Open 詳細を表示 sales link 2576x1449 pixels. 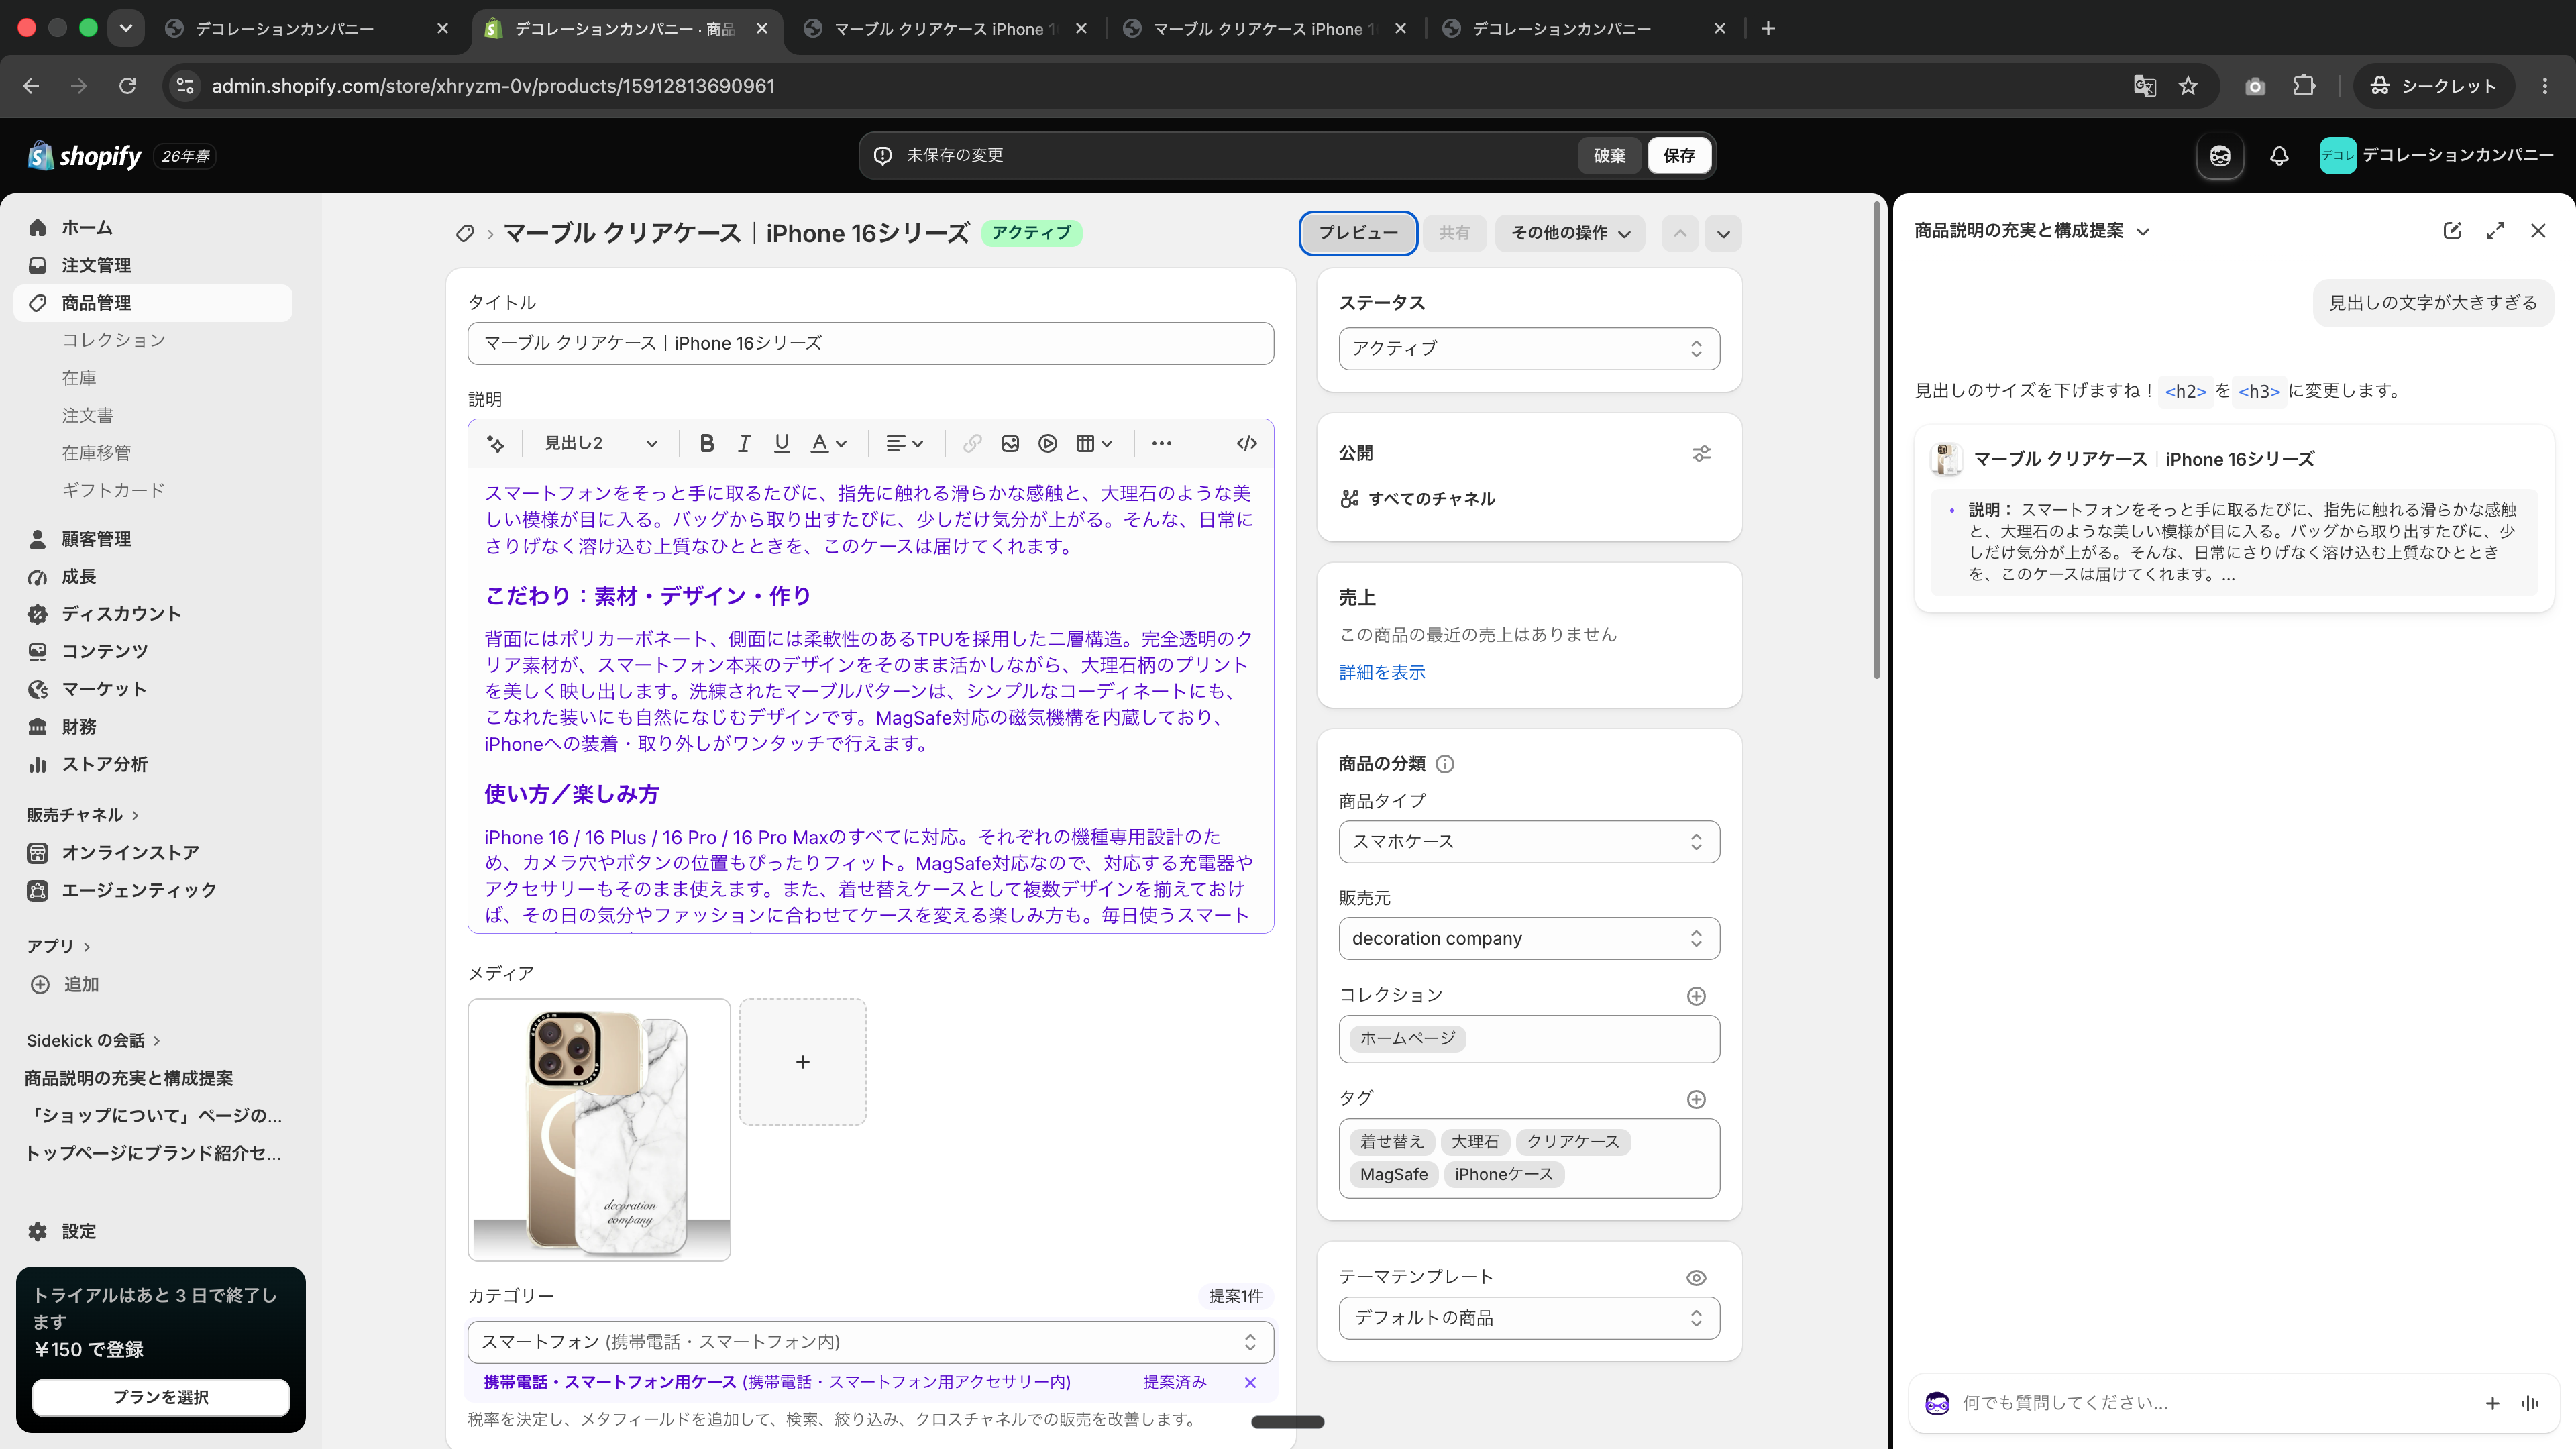[1382, 673]
